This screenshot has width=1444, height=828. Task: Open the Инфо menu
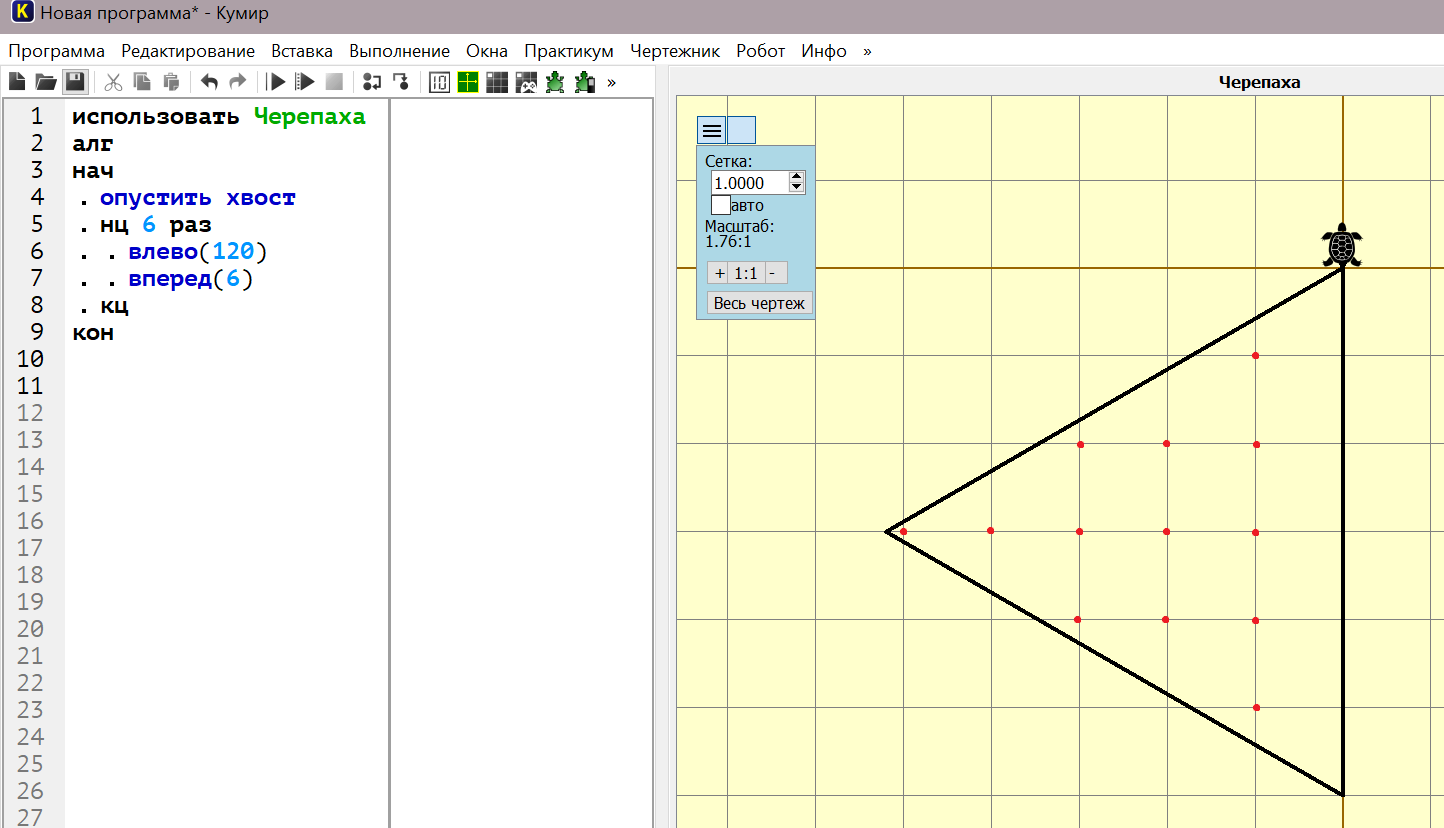pyautogui.click(x=824, y=51)
